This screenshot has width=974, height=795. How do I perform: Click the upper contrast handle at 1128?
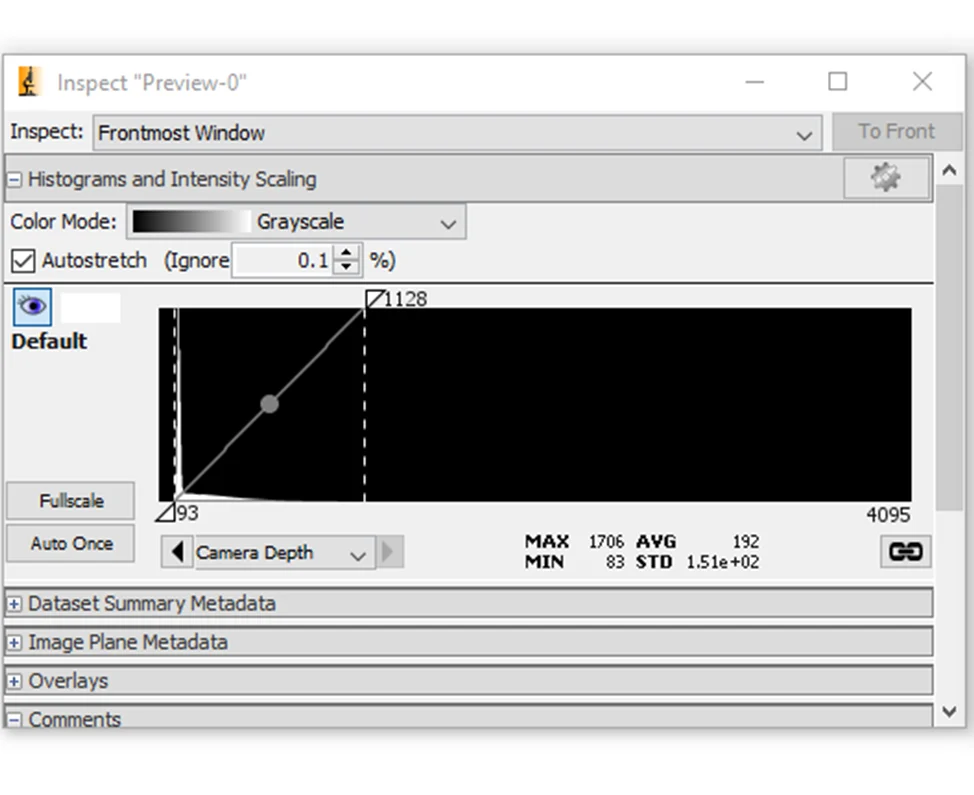point(375,299)
